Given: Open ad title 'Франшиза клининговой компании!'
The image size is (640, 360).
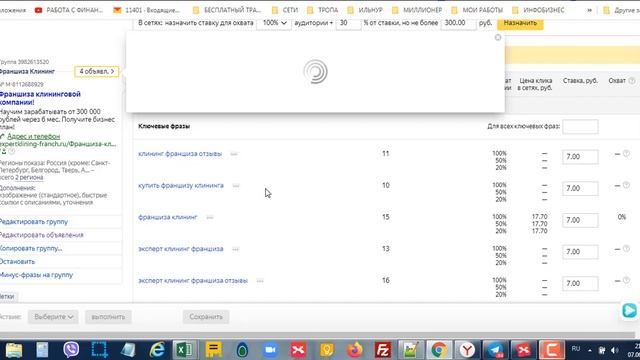Looking at the screenshot, I should point(40,98).
